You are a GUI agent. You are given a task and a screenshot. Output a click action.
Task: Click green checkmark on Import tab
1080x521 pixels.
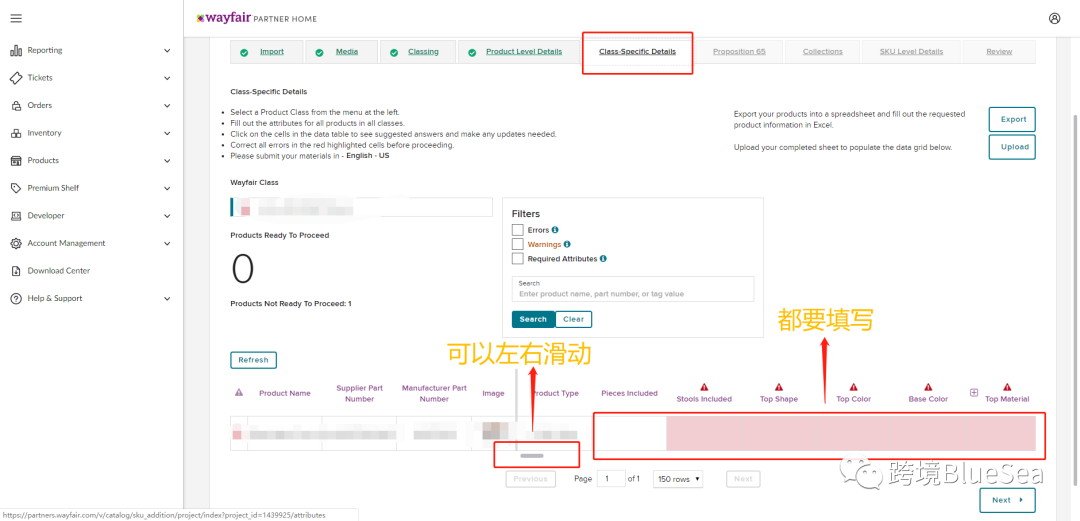coord(244,52)
